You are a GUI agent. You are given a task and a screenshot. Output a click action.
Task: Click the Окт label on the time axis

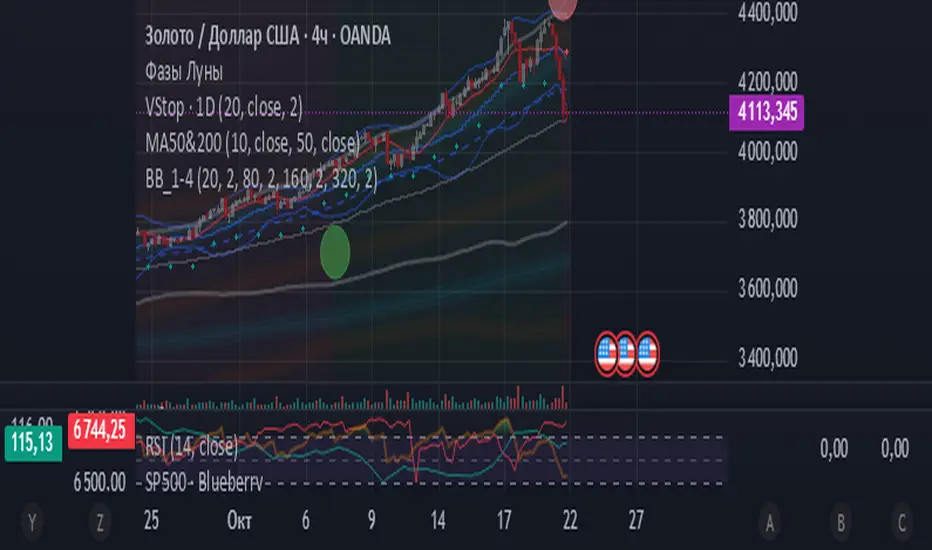239,521
